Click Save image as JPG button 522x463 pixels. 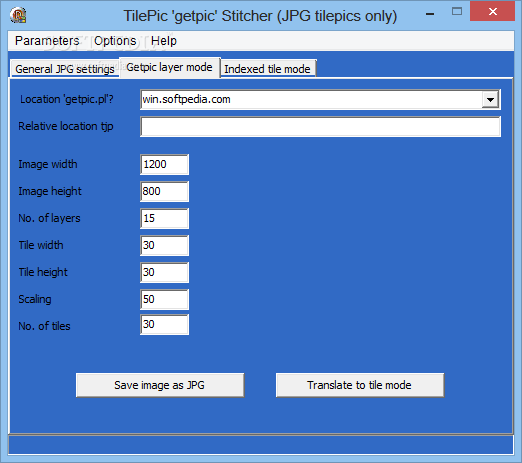160,385
